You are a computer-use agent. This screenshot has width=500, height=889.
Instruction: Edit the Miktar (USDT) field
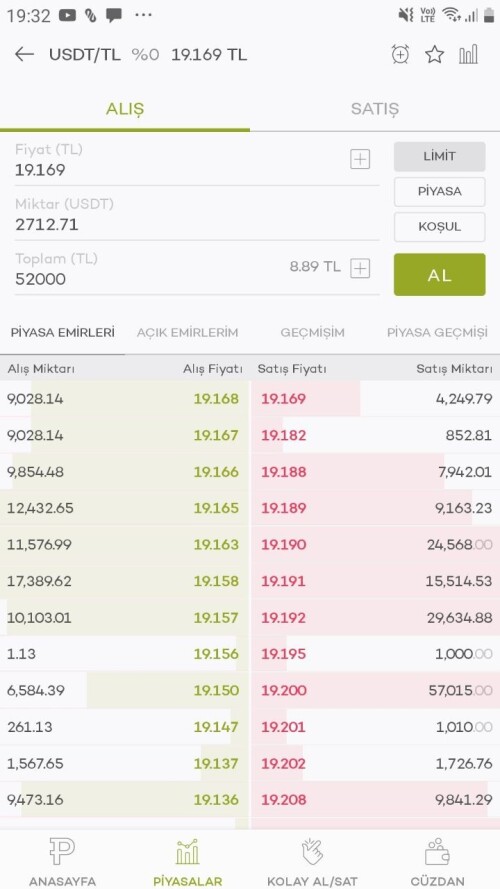197,215
